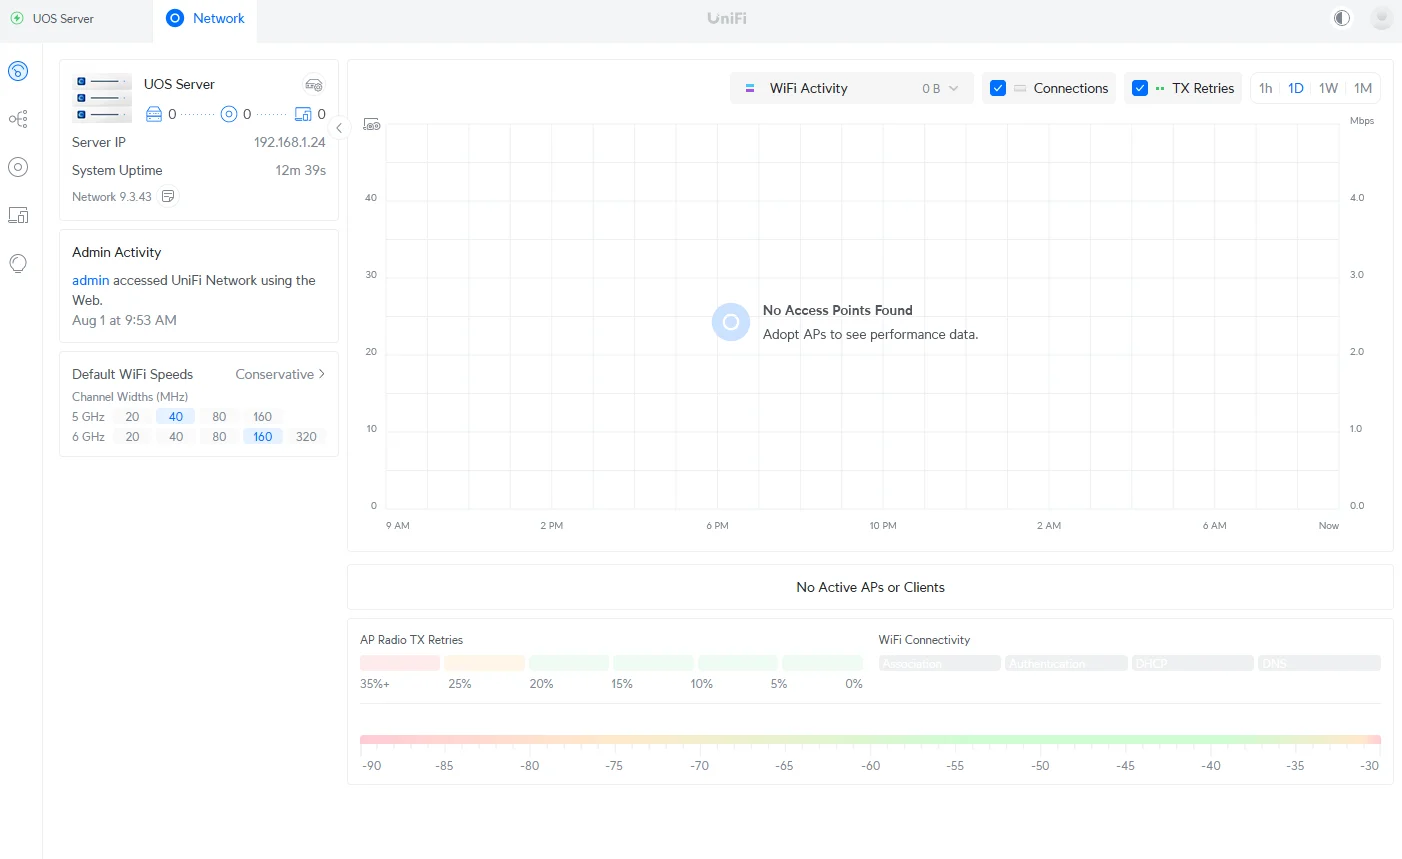Click the UniFi logo in the header

point(727,18)
